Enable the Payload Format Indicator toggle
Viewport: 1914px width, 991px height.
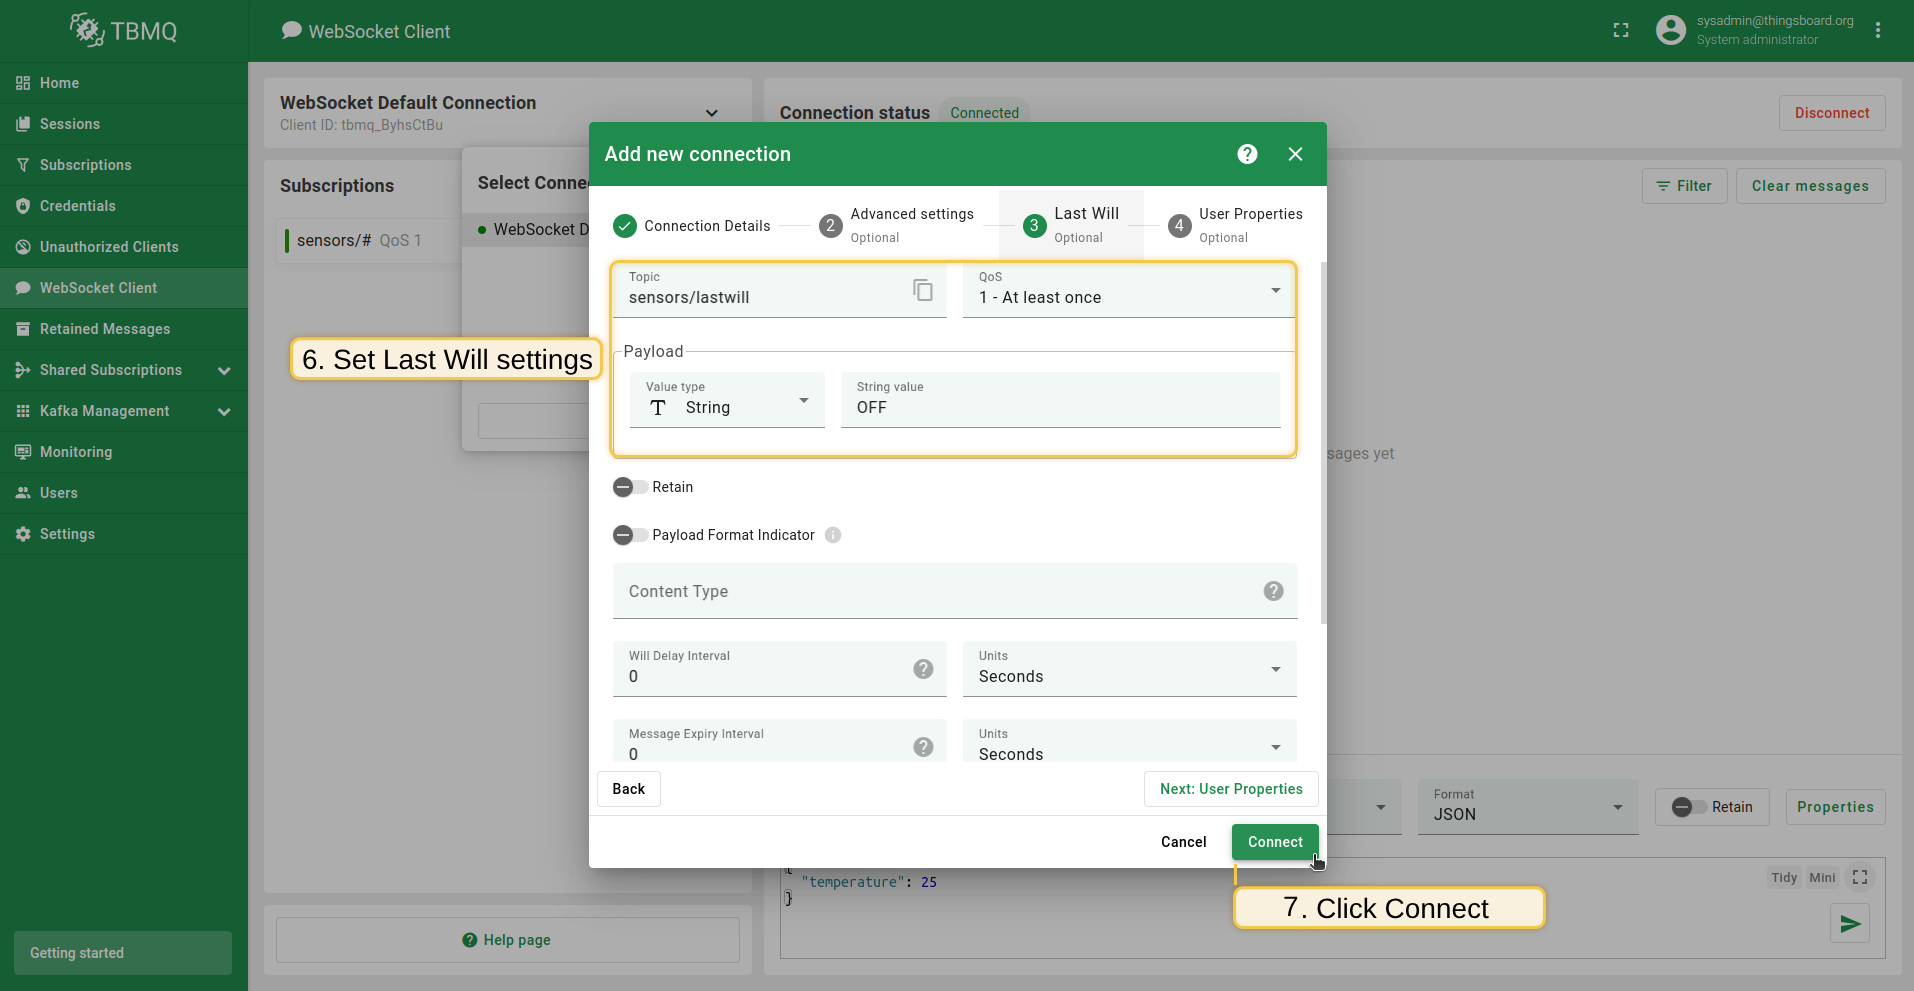(630, 535)
